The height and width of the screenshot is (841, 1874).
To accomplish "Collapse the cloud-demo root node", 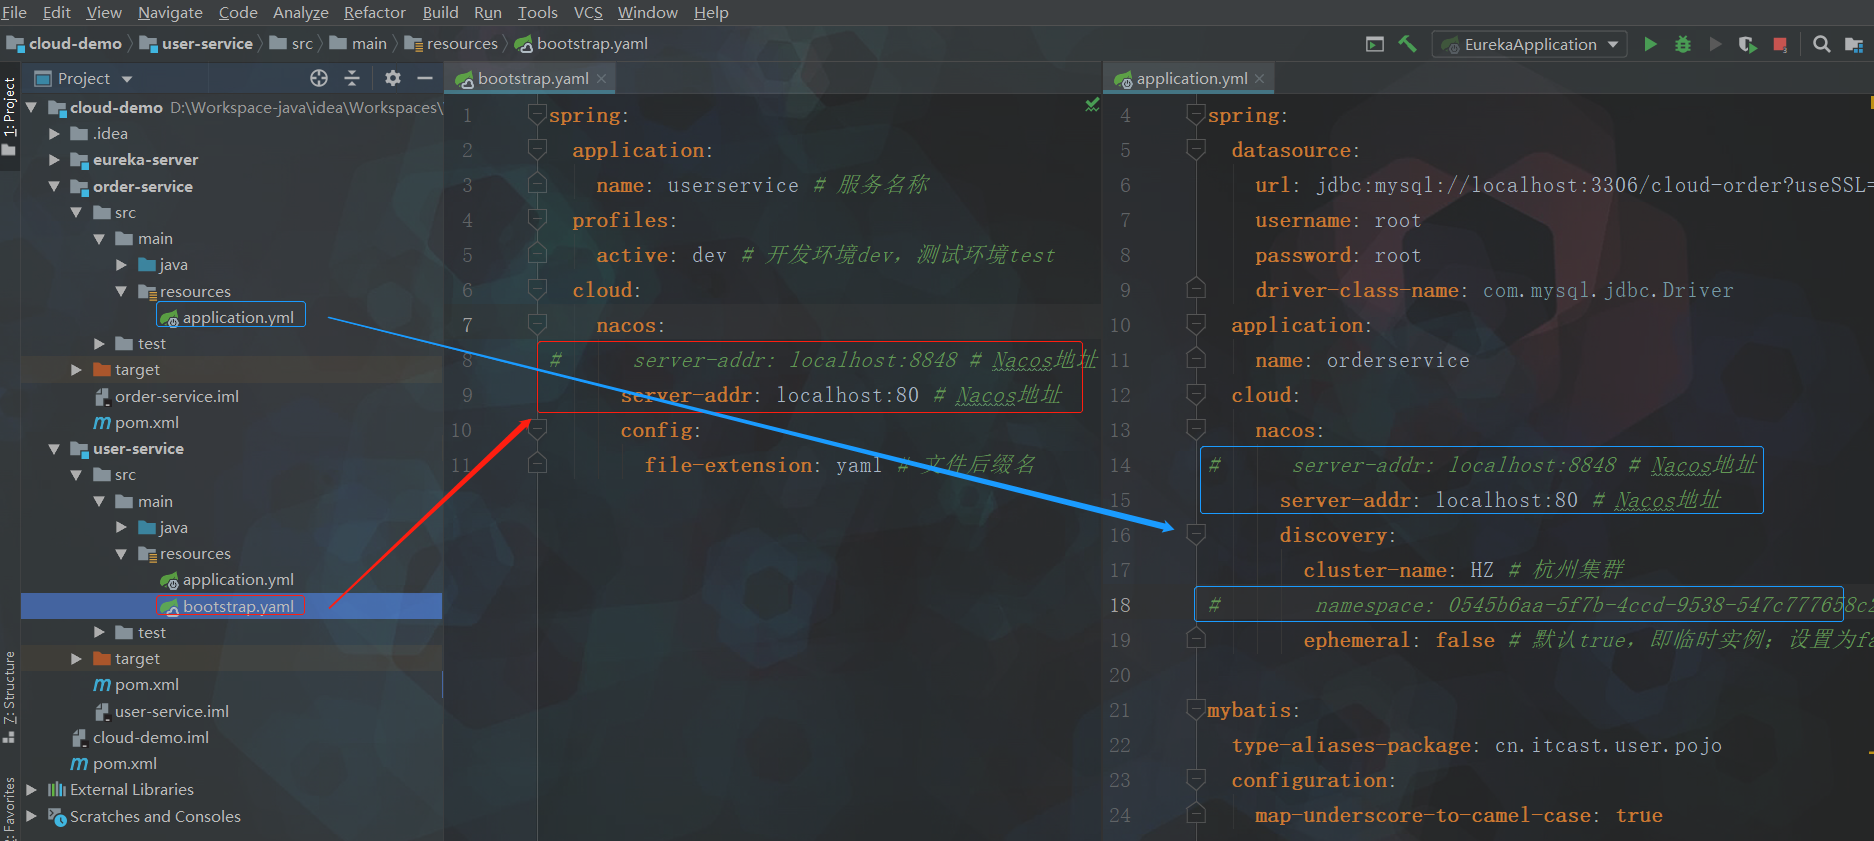I will [32, 107].
